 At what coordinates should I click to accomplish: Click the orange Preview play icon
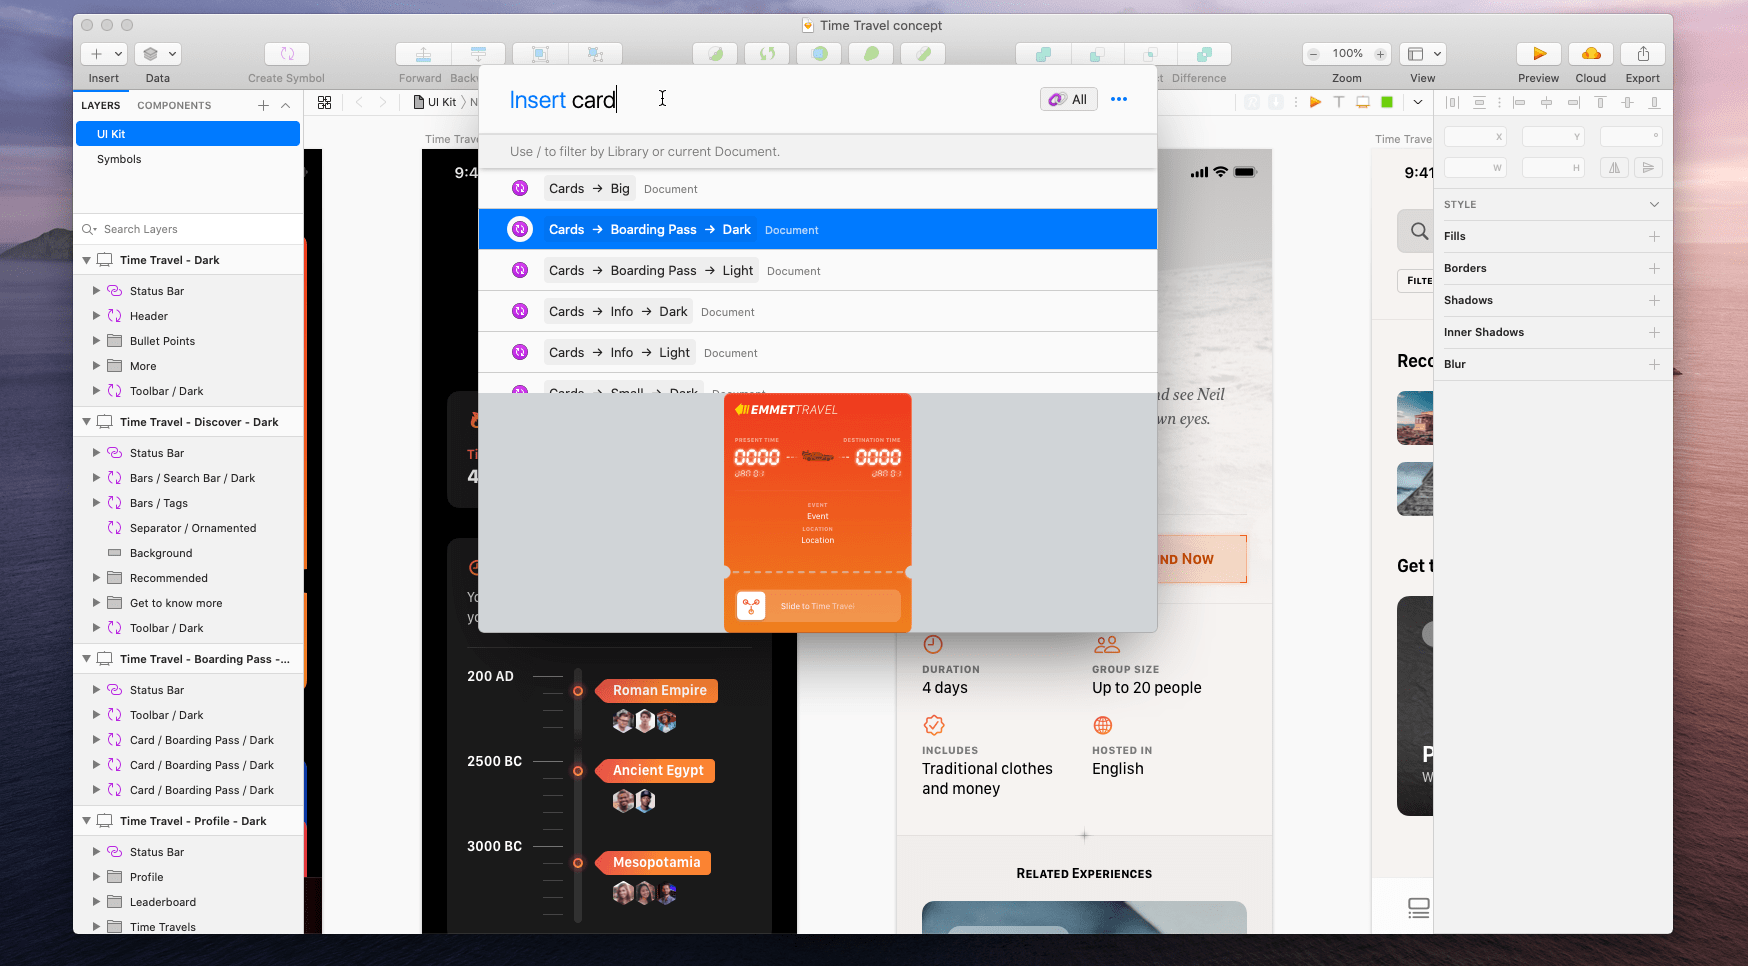[1538, 54]
